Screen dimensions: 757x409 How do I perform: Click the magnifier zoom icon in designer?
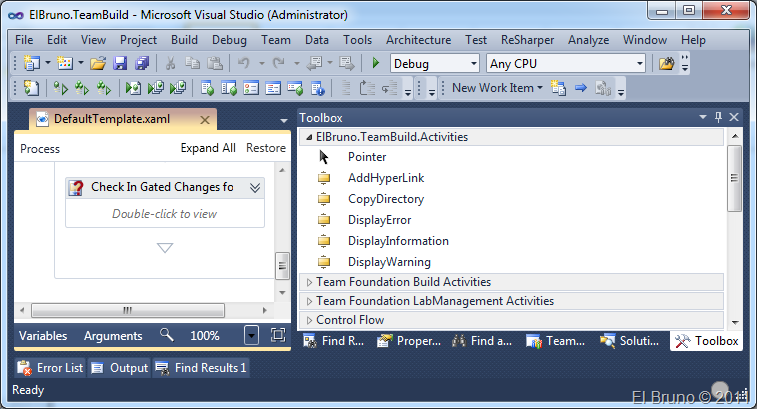[x=166, y=336]
